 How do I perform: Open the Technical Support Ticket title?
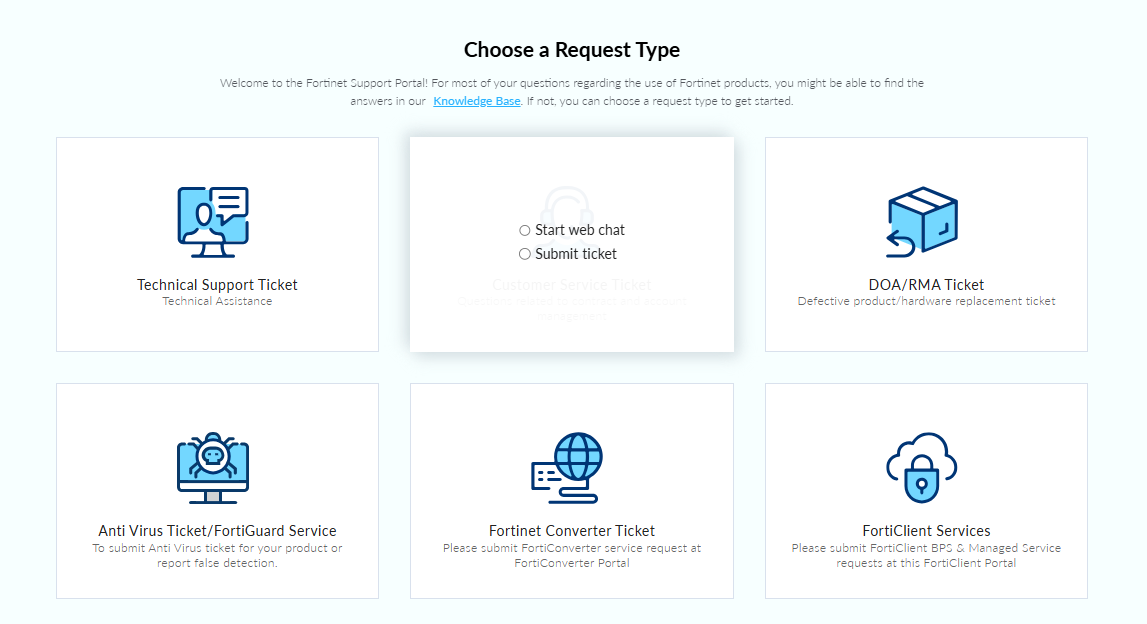pyautogui.click(x=217, y=285)
